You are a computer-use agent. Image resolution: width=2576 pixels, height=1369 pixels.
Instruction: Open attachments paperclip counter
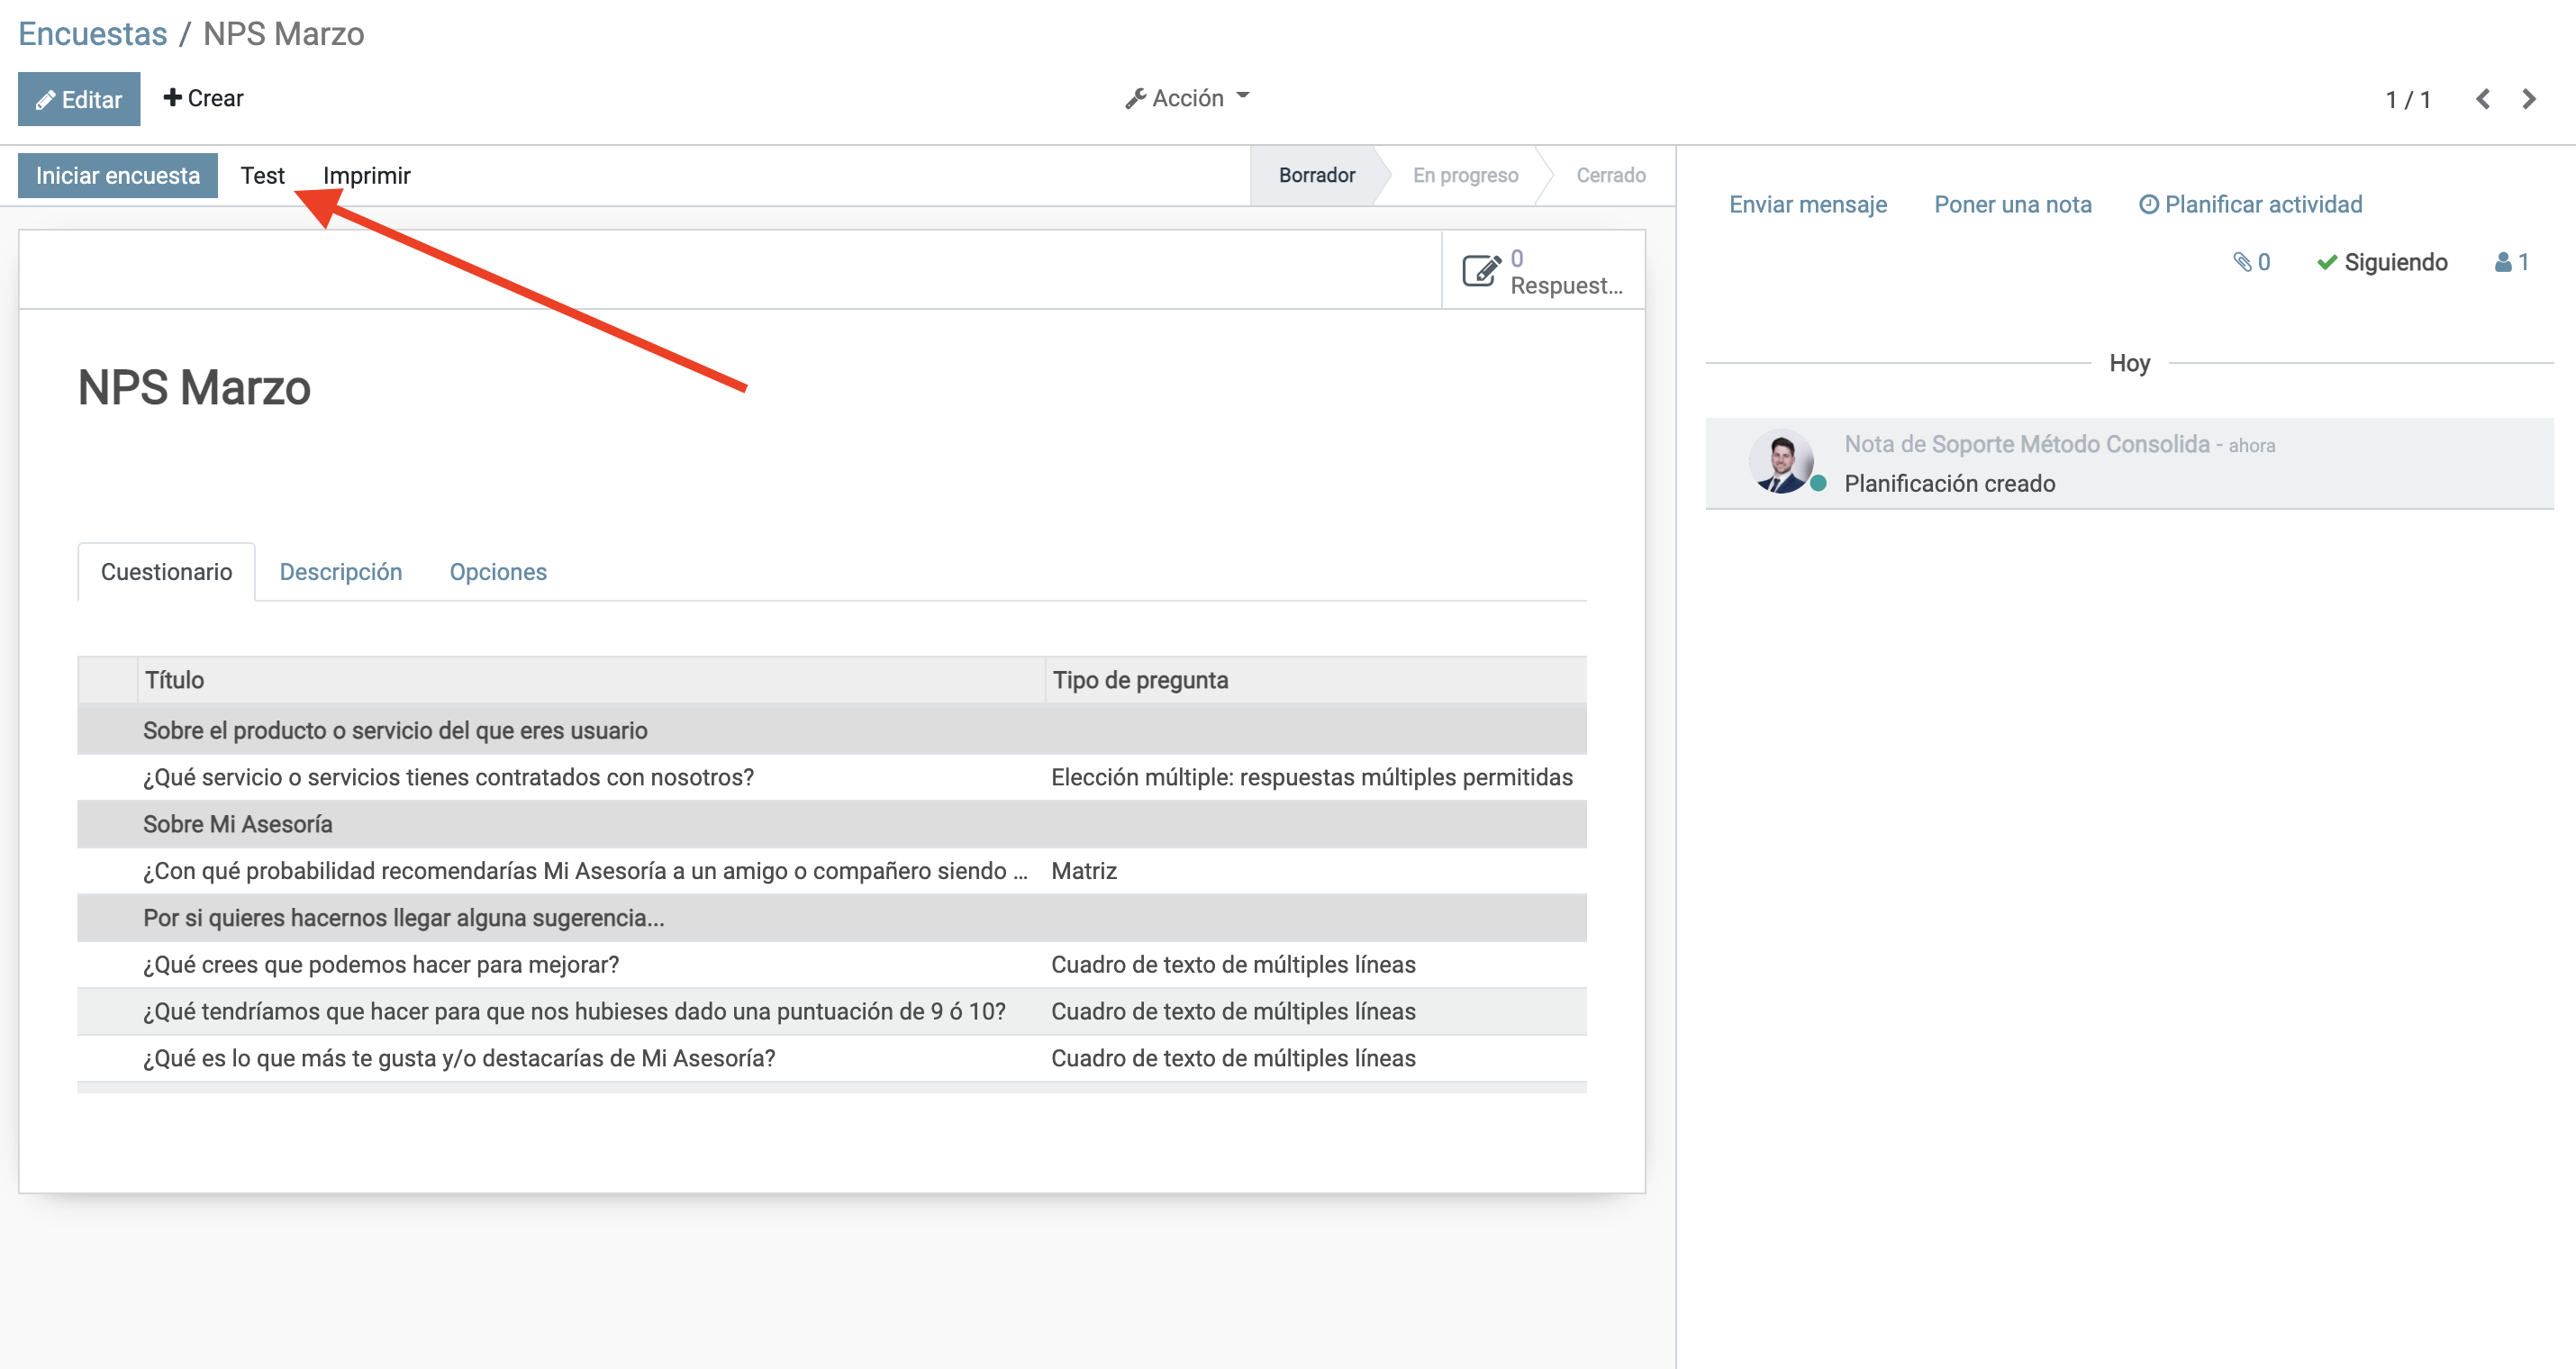[2252, 262]
